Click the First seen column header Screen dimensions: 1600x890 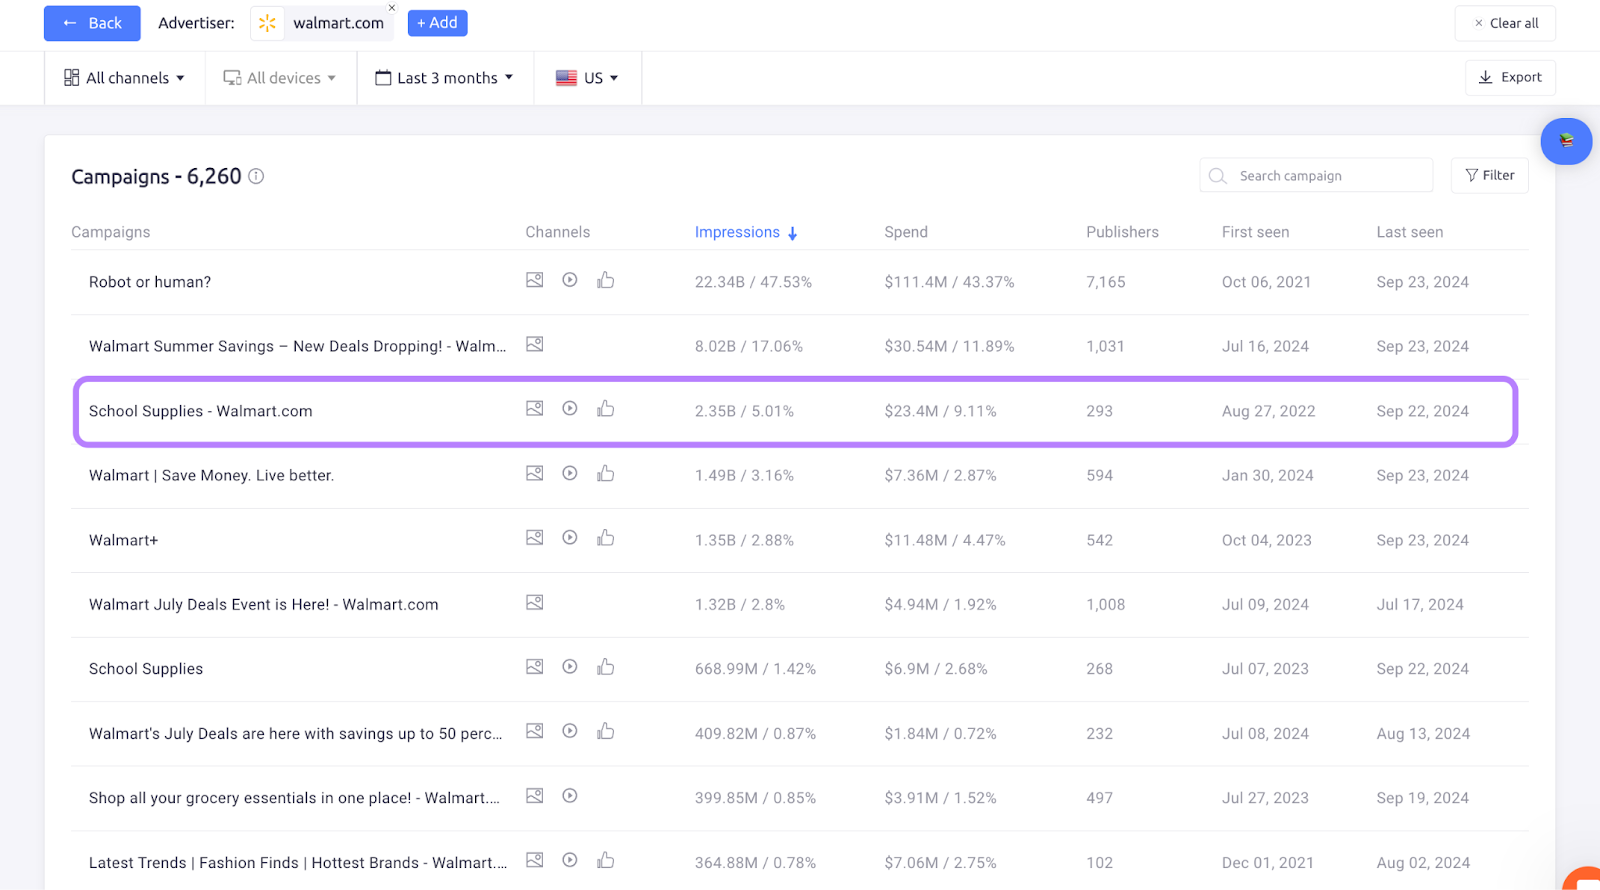[1255, 232]
